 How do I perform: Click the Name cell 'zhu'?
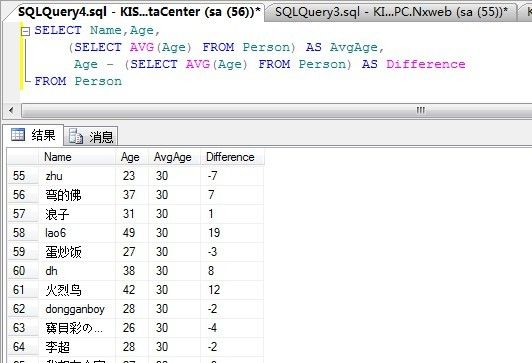[x=77, y=176]
